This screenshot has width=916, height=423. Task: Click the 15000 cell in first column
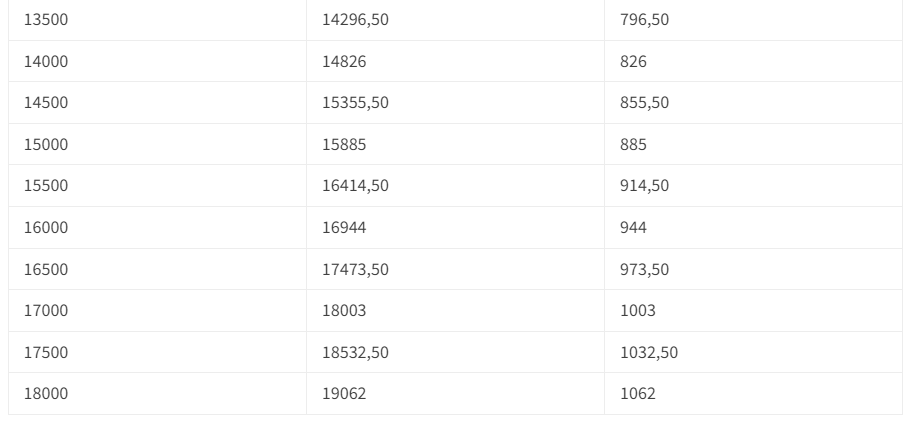[46, 145]
